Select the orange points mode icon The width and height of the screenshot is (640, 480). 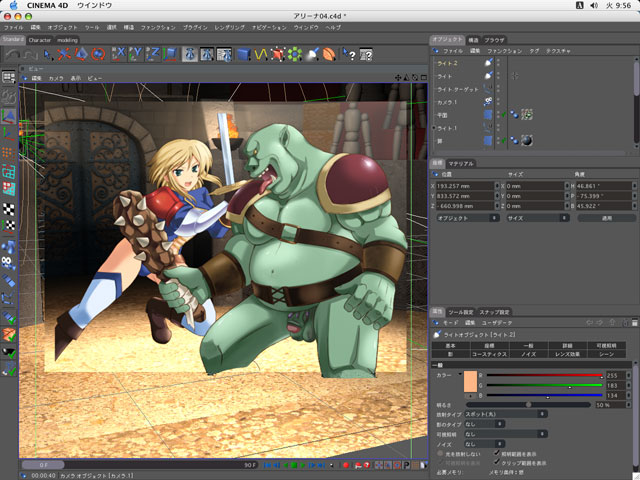coord(9,153)
